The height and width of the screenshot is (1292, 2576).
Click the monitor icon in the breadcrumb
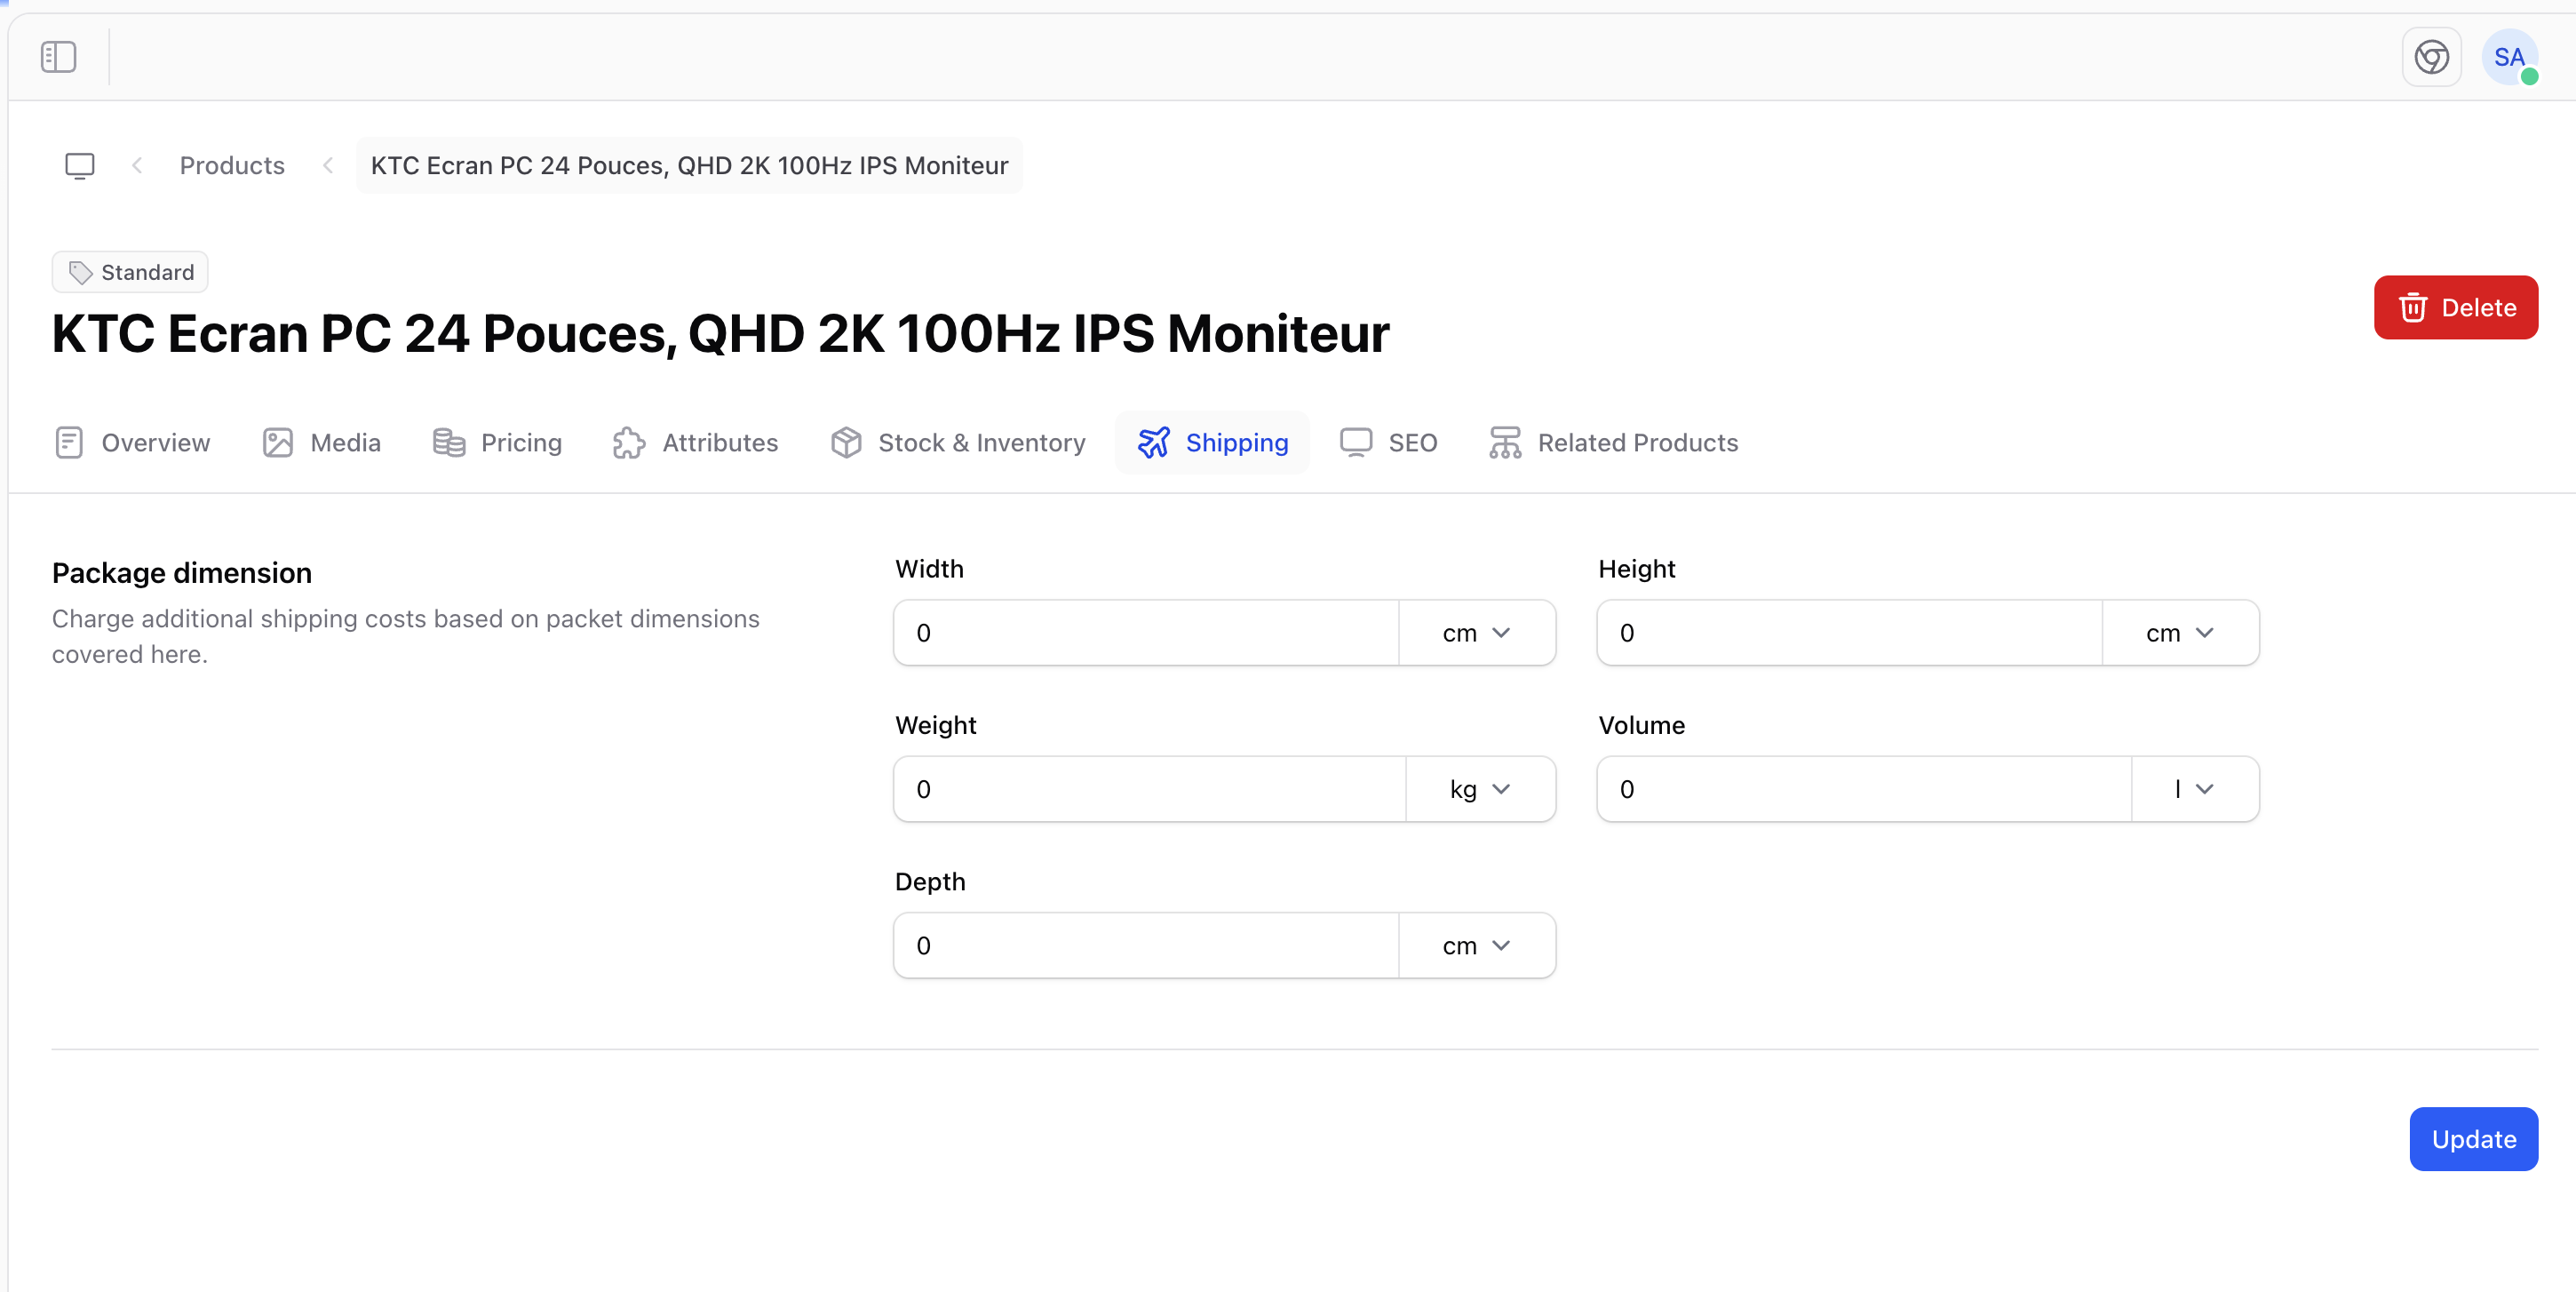[79, 165]
